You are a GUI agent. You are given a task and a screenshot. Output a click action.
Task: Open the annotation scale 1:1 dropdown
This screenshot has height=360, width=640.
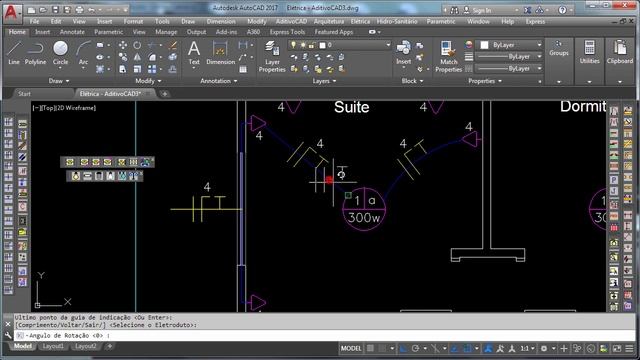(527, 349)
